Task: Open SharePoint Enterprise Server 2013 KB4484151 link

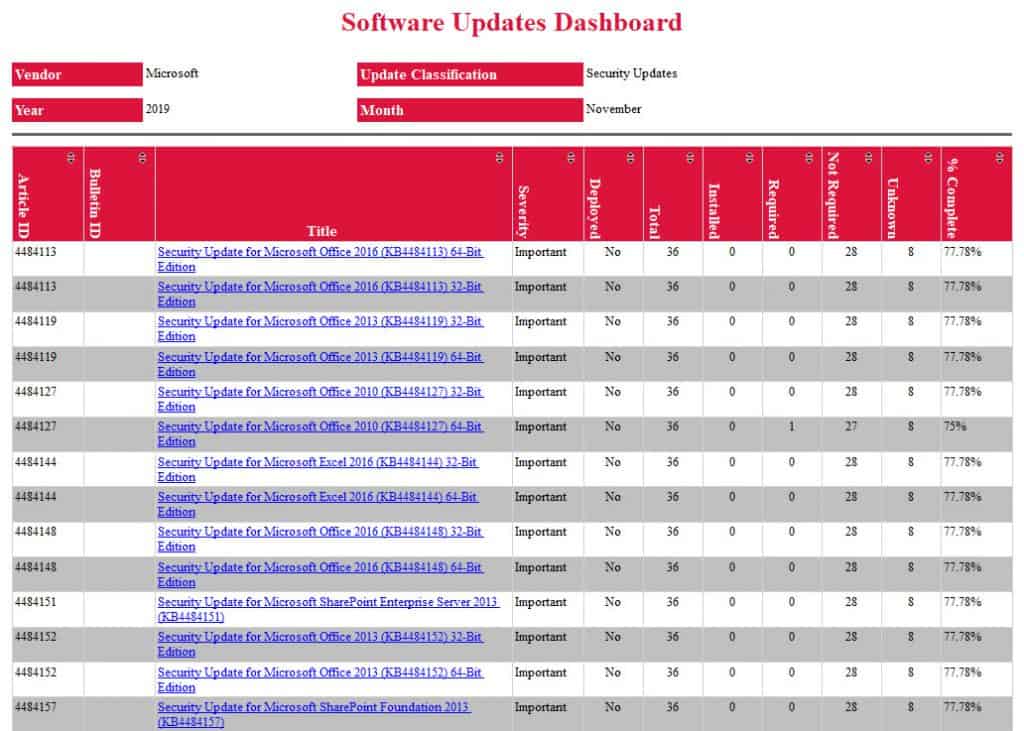Action: coord(328,609)
